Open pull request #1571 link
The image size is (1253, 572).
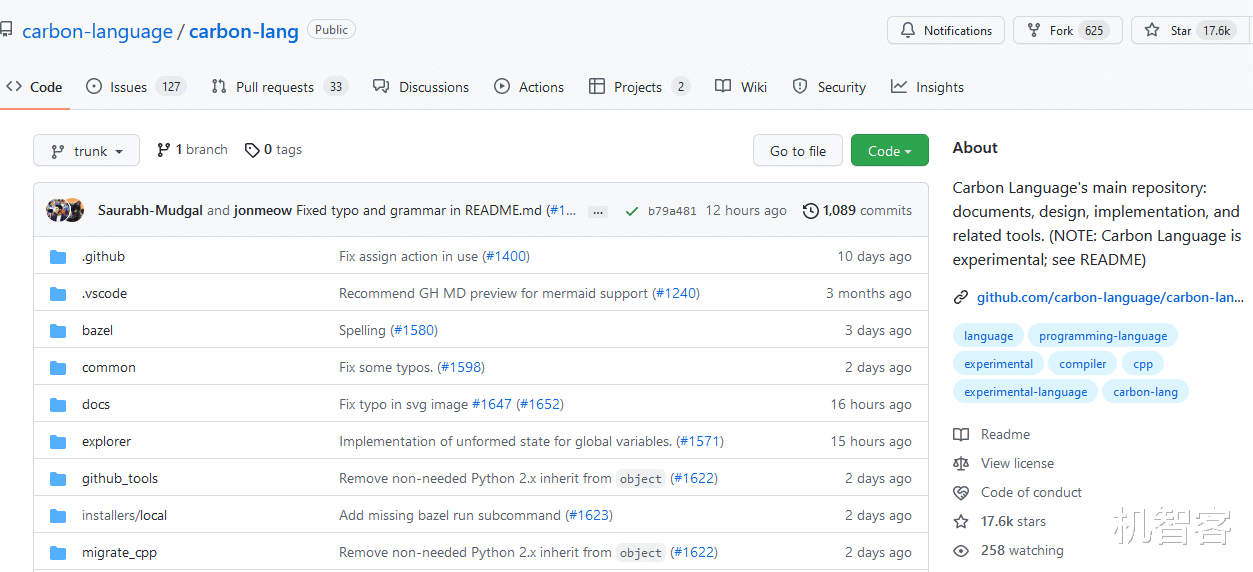700,442
